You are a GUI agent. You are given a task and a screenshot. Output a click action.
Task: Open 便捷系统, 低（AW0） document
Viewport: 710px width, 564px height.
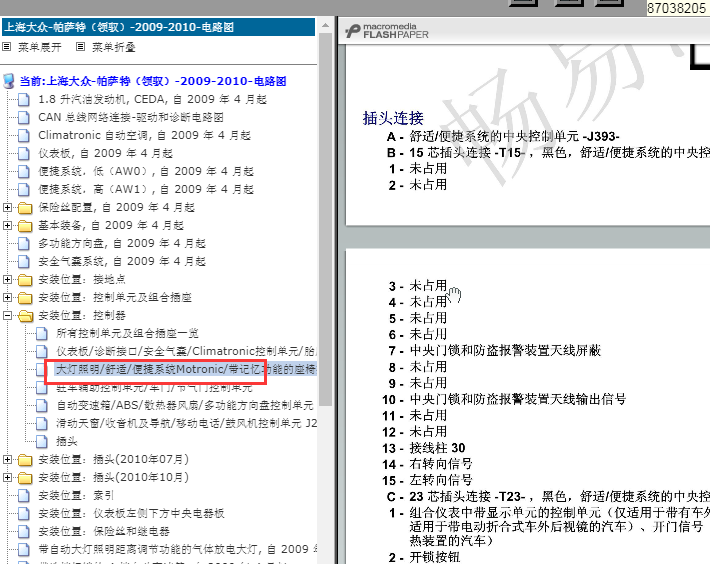point(146,172)
